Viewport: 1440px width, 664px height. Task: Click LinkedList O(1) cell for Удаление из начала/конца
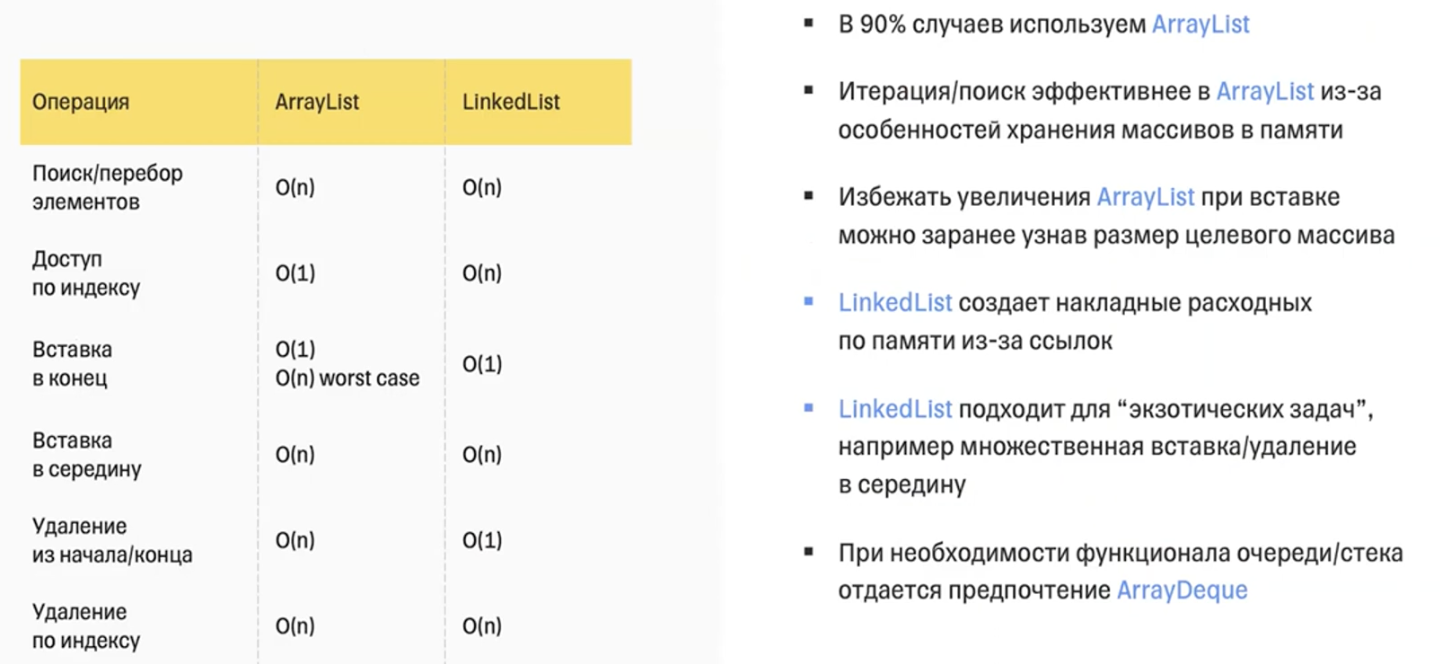tap(482, 540)
